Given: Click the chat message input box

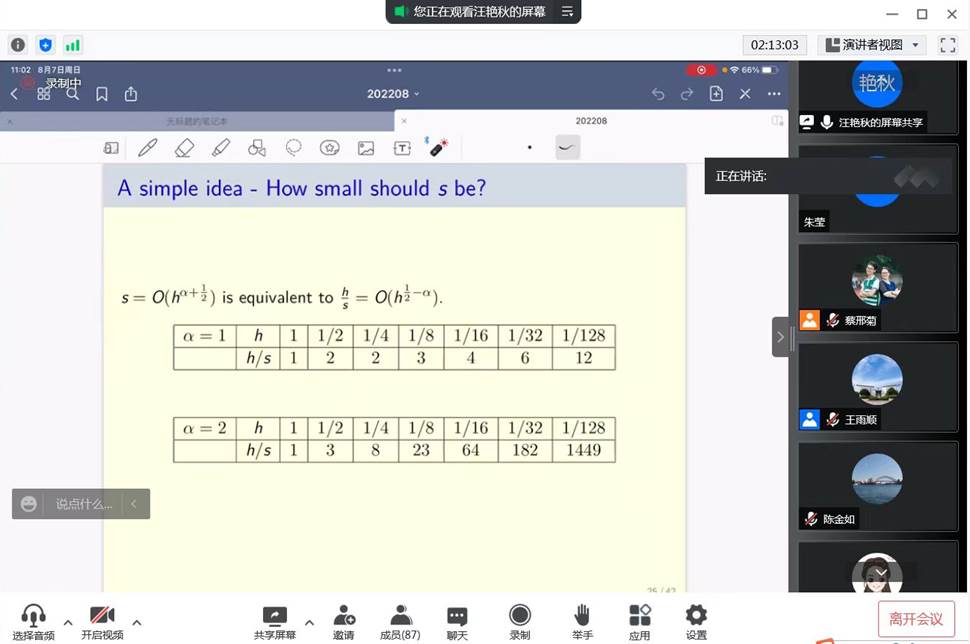Looking at the screenshot, I should pos(83,504).
